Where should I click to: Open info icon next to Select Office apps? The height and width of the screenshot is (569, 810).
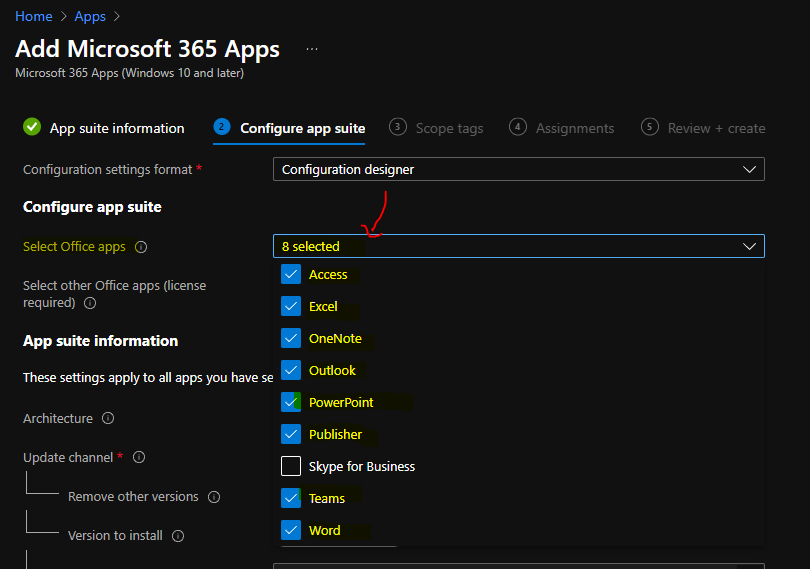click(141, 247)
